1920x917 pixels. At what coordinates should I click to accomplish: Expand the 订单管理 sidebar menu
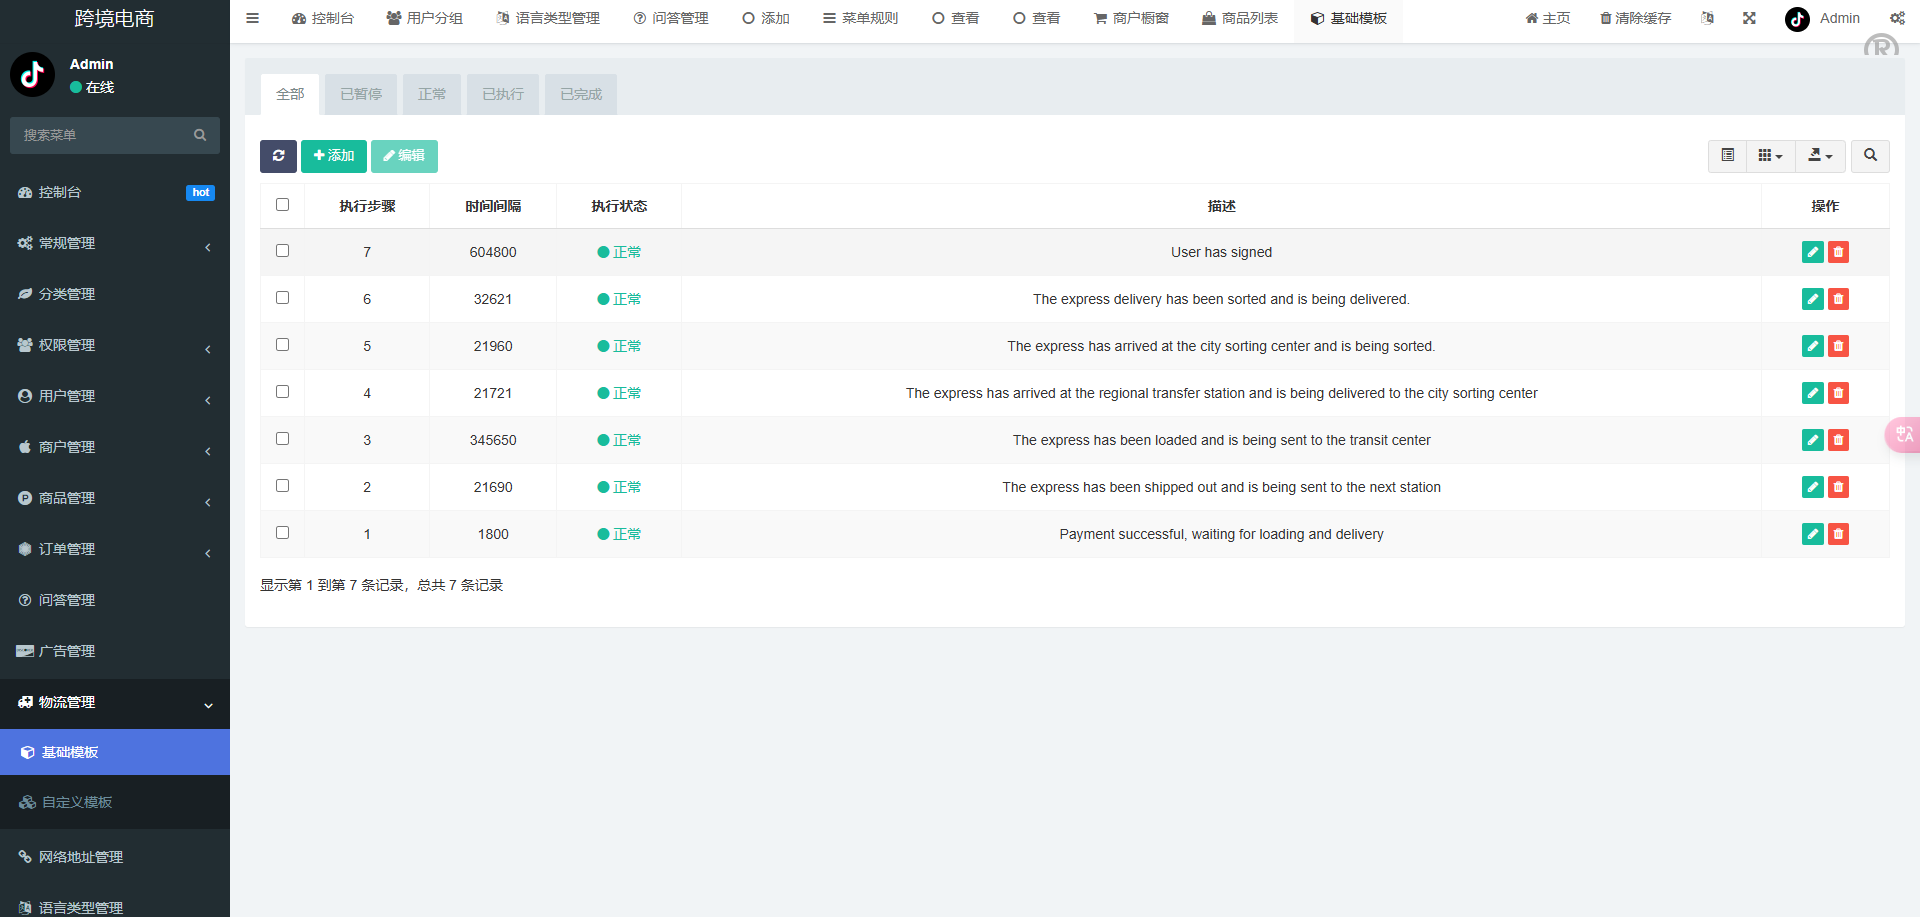pyautogui.click(x=115, y=549)
